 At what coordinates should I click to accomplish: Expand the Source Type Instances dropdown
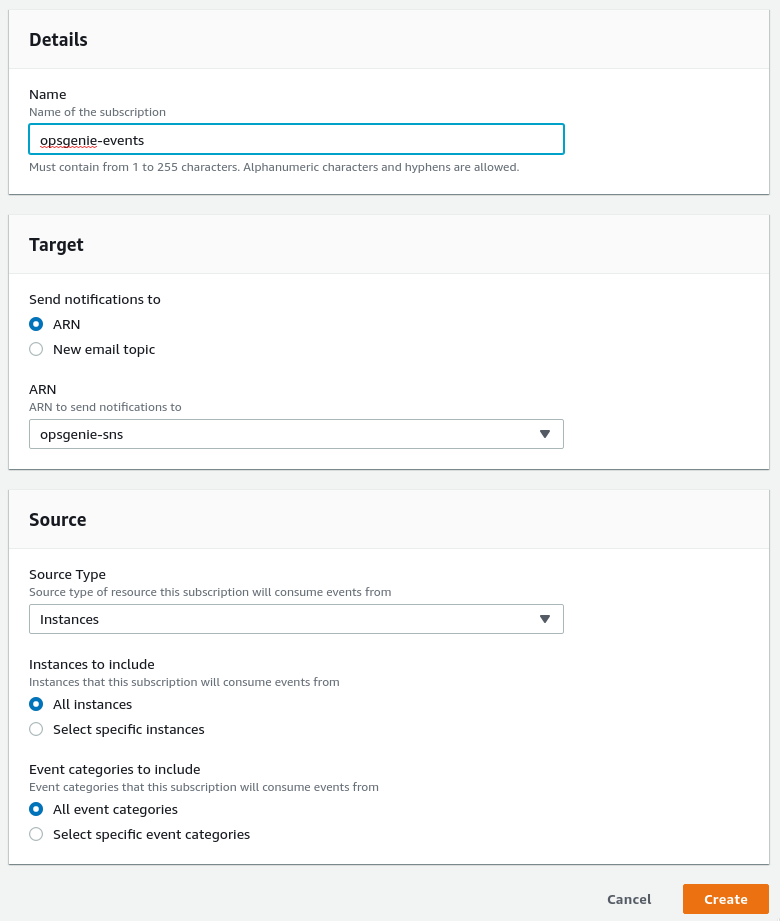pyautogui.click(x=297, y=619)
